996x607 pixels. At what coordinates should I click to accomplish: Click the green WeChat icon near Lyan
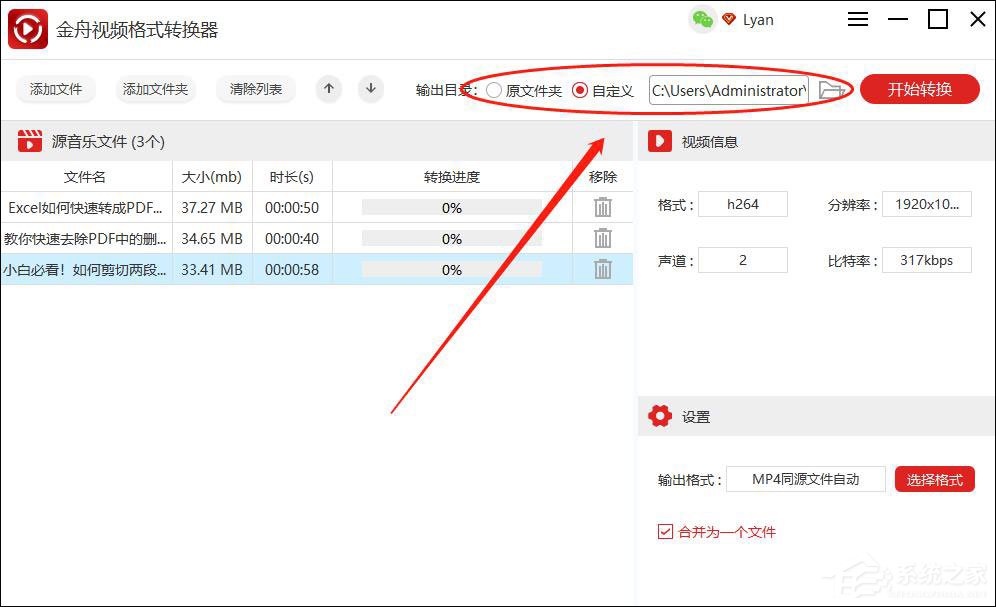click(x=701, y=19)
